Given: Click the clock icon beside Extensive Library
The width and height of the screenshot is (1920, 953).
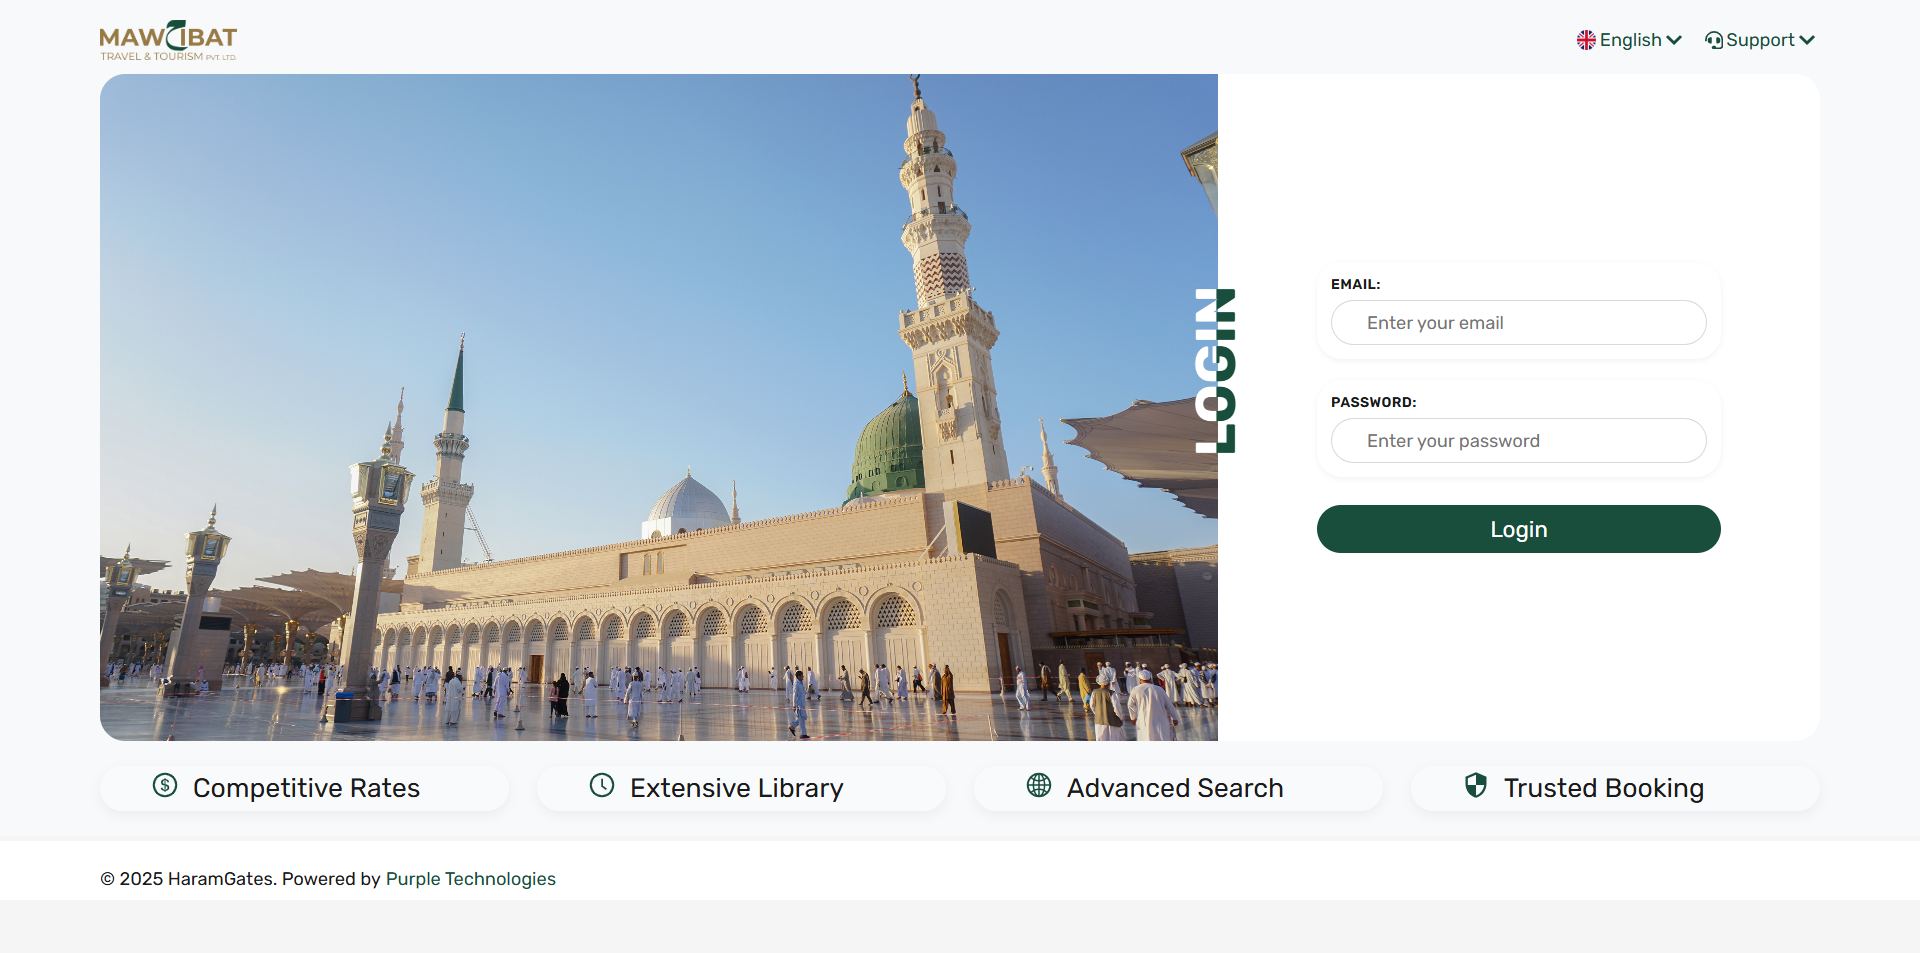Looking at the screenshot, I should (x=602, y=786).
